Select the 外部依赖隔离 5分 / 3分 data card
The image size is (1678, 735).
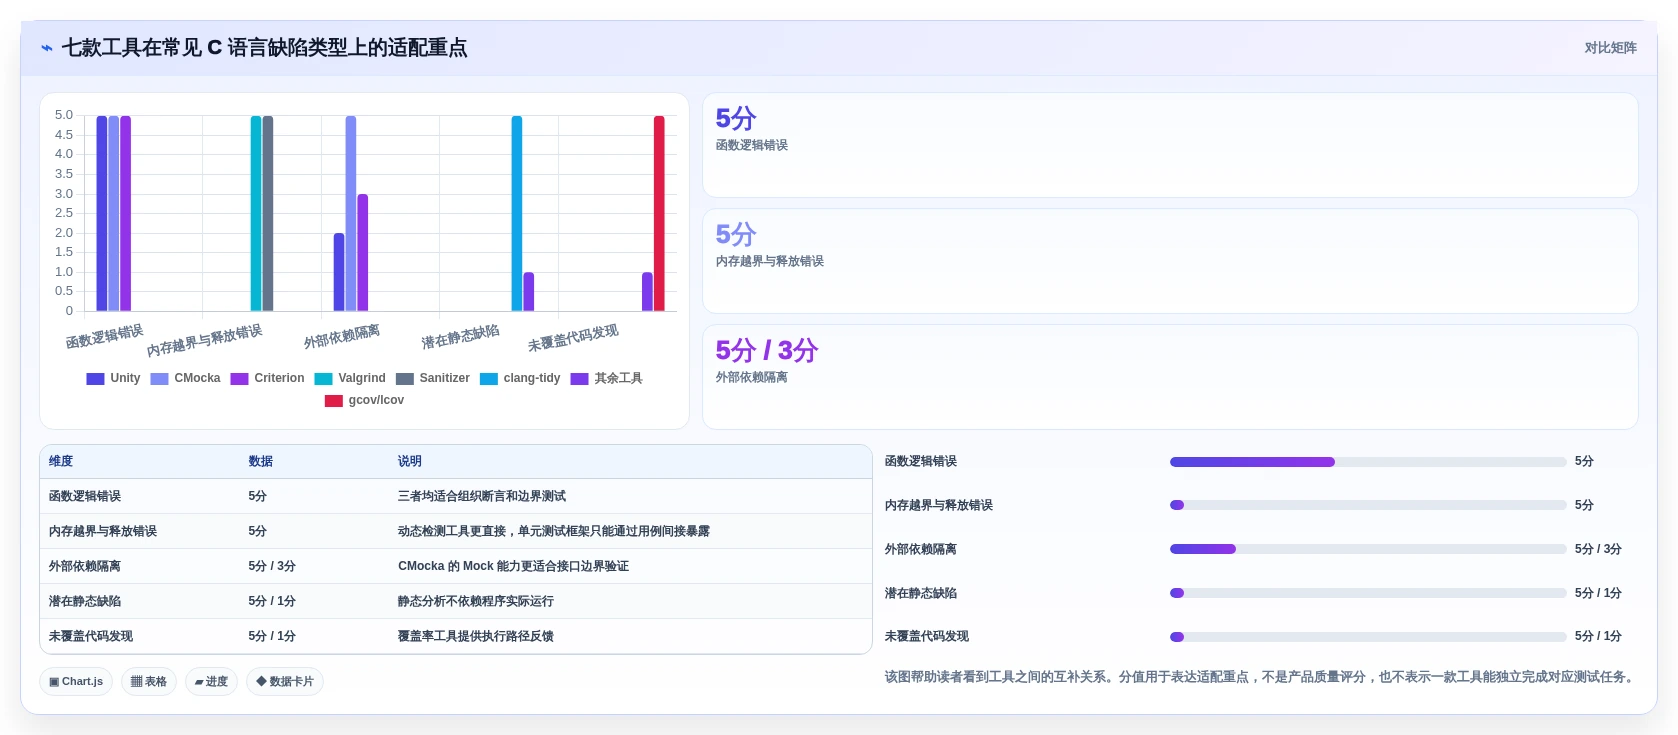coord(1170,378)
